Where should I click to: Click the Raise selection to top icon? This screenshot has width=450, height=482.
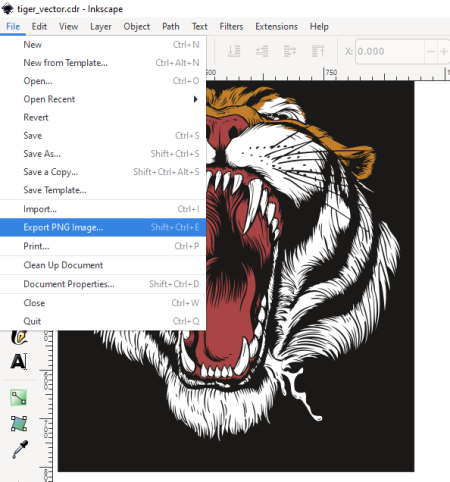pyautogui.click(x=318, y=51)
